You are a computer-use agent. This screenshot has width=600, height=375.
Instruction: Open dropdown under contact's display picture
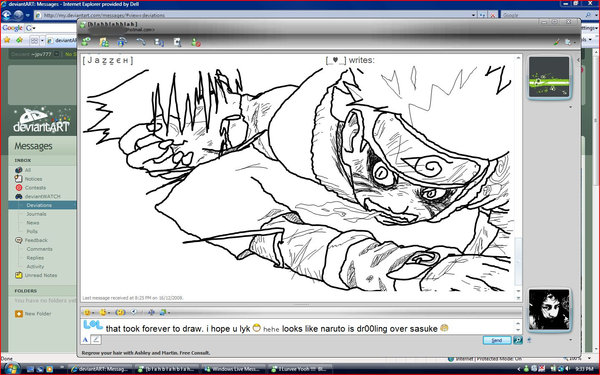pos(571,107)
